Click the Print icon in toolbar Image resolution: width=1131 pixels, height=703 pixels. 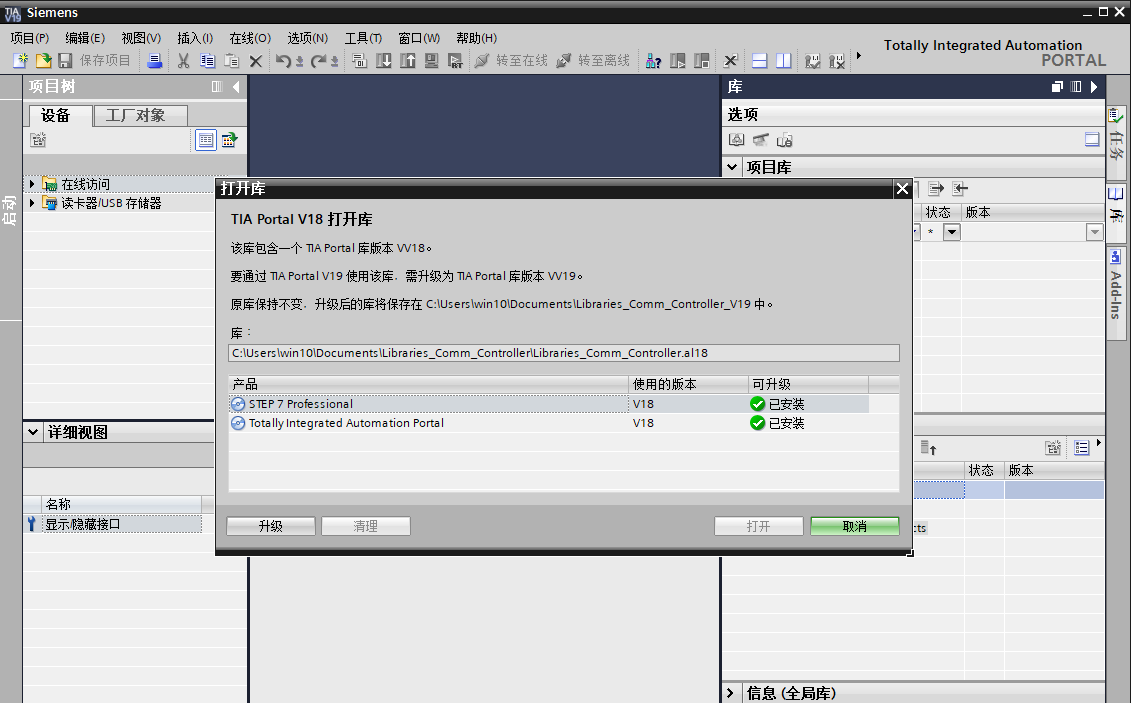tap(154, 61)
